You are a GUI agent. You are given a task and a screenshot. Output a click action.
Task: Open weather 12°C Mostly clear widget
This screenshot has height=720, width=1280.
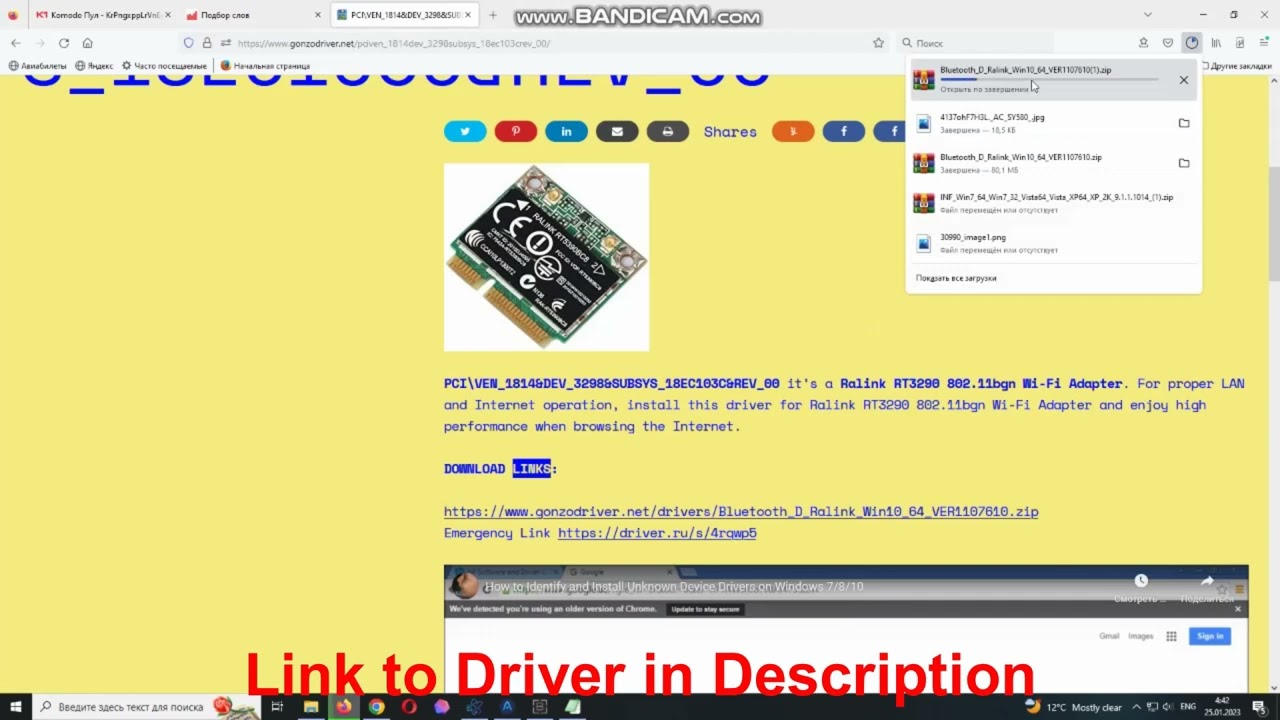[1075, 707]
